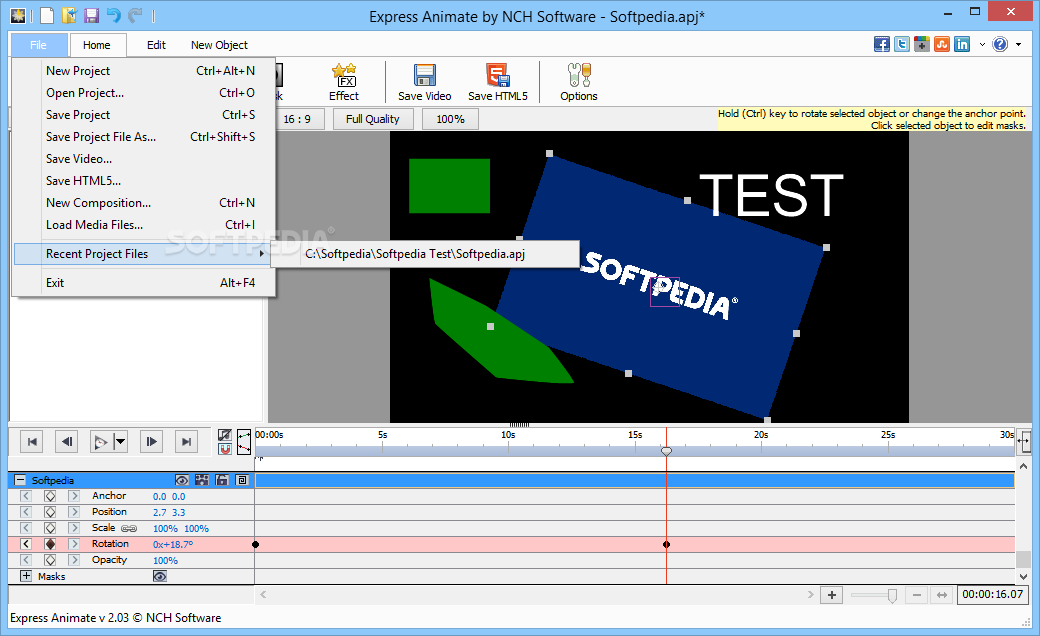1040x636 pixels.
Task: Click timeline zoom out minus button
Action: pos(917,595)
